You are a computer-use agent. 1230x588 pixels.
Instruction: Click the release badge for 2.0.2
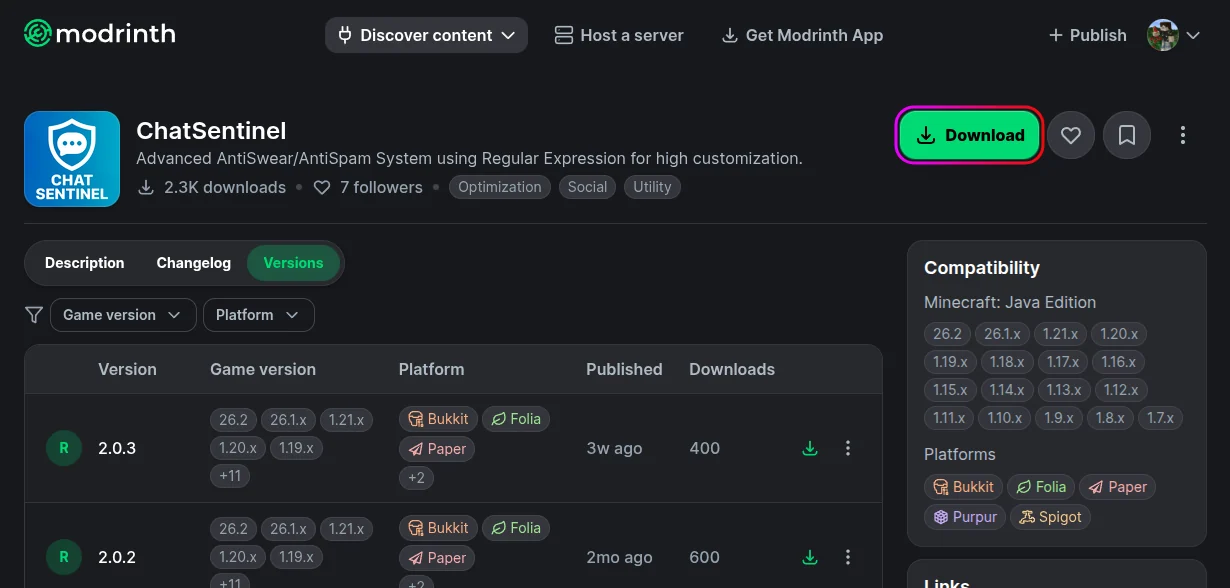pyautogui.click(x=64, y=557)
